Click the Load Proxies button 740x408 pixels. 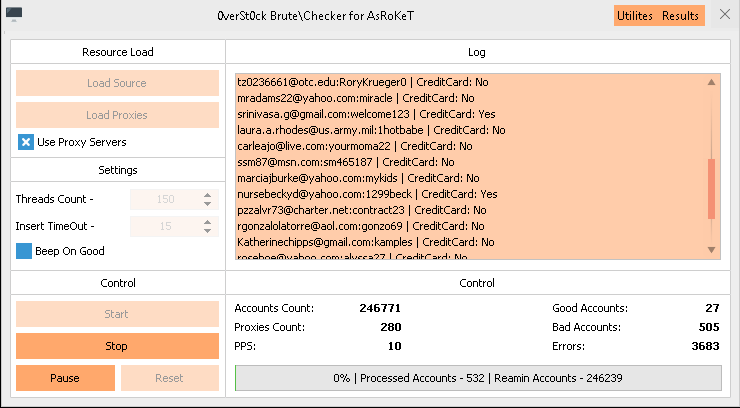[117, 115]
